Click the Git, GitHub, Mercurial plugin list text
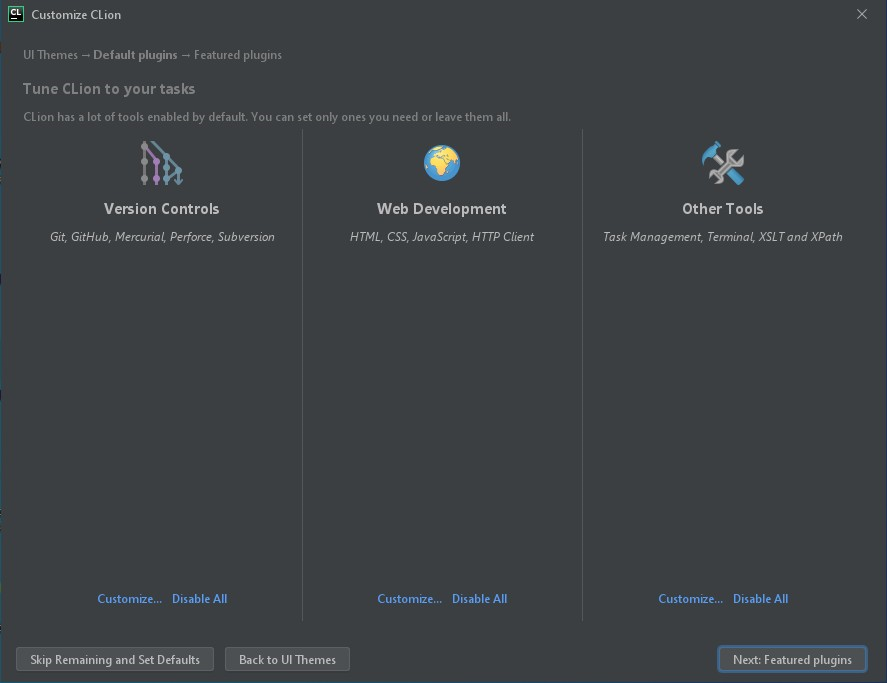Image resolution: width=887 pixels, height=683 pixels. [x=162, y=237]
